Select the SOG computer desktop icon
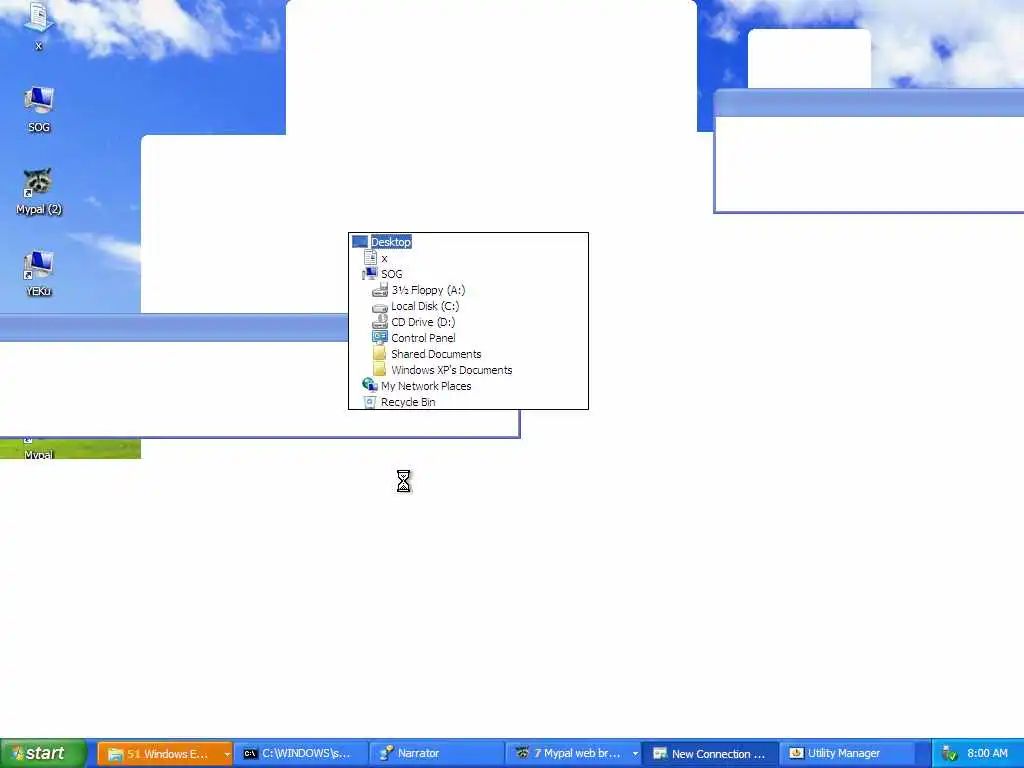1024x768 pixels. (x=39, y=109)
